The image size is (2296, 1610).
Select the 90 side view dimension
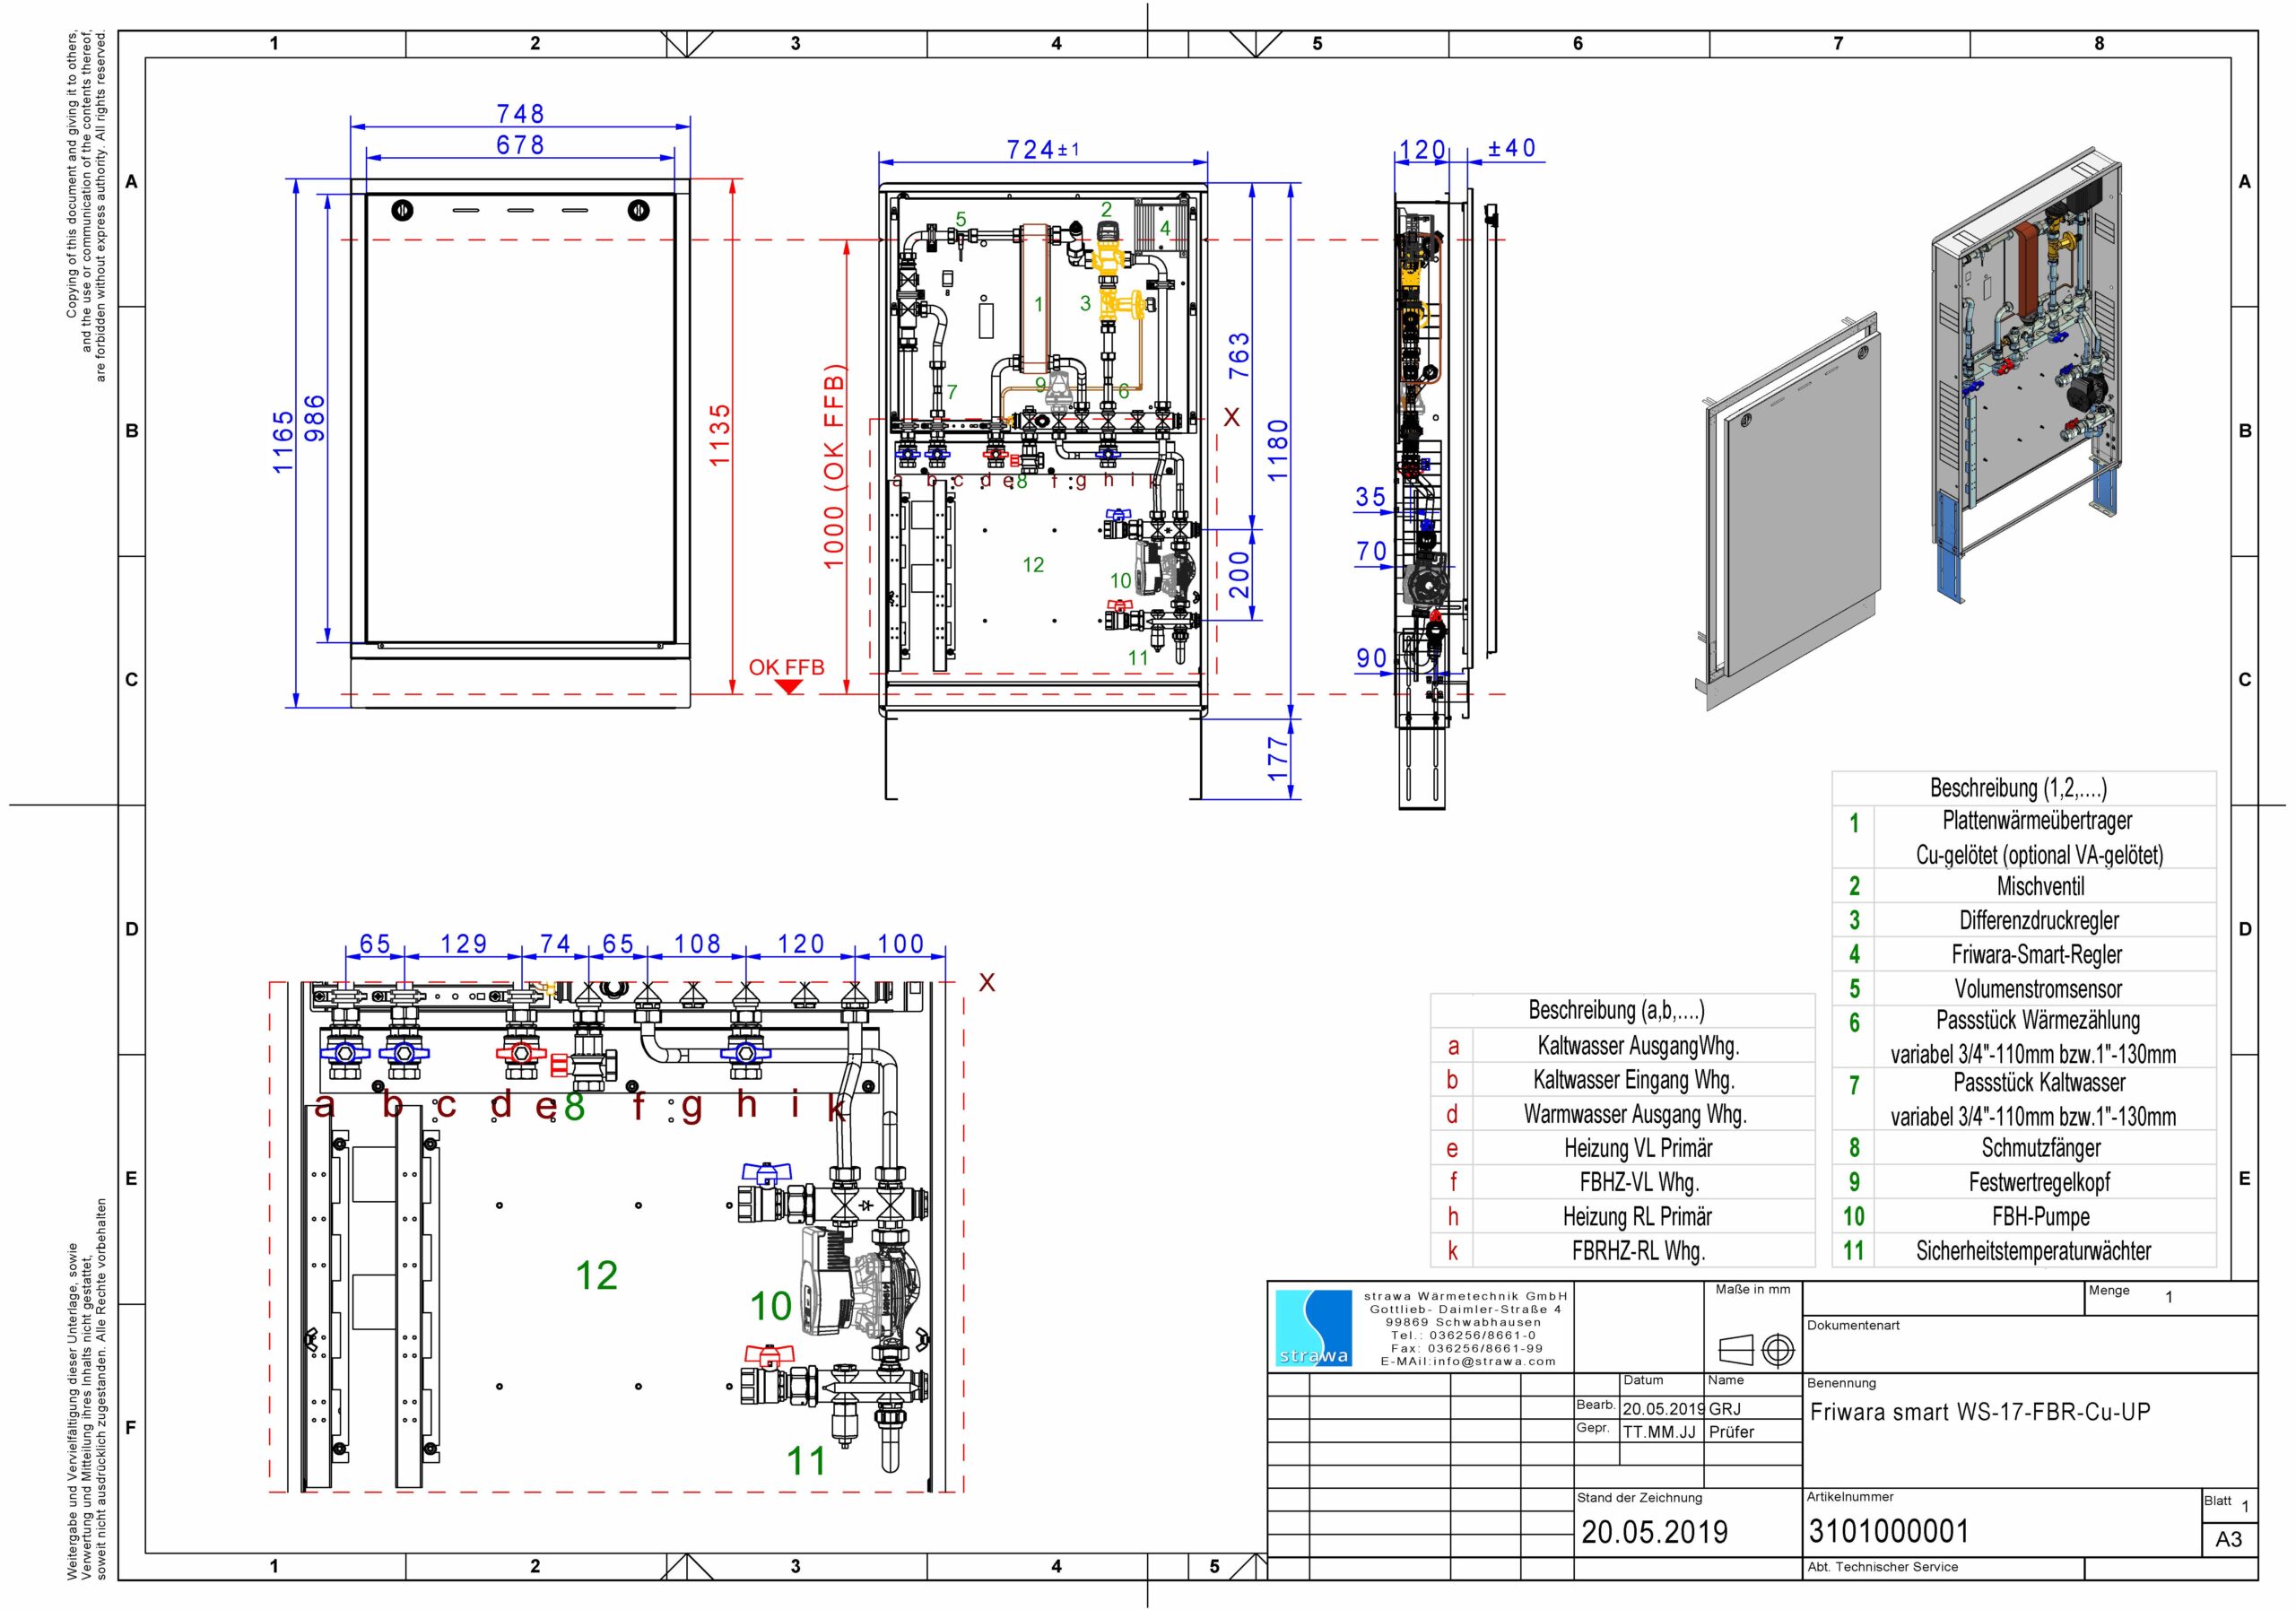pyautogui.click(x=1371, y=658)
